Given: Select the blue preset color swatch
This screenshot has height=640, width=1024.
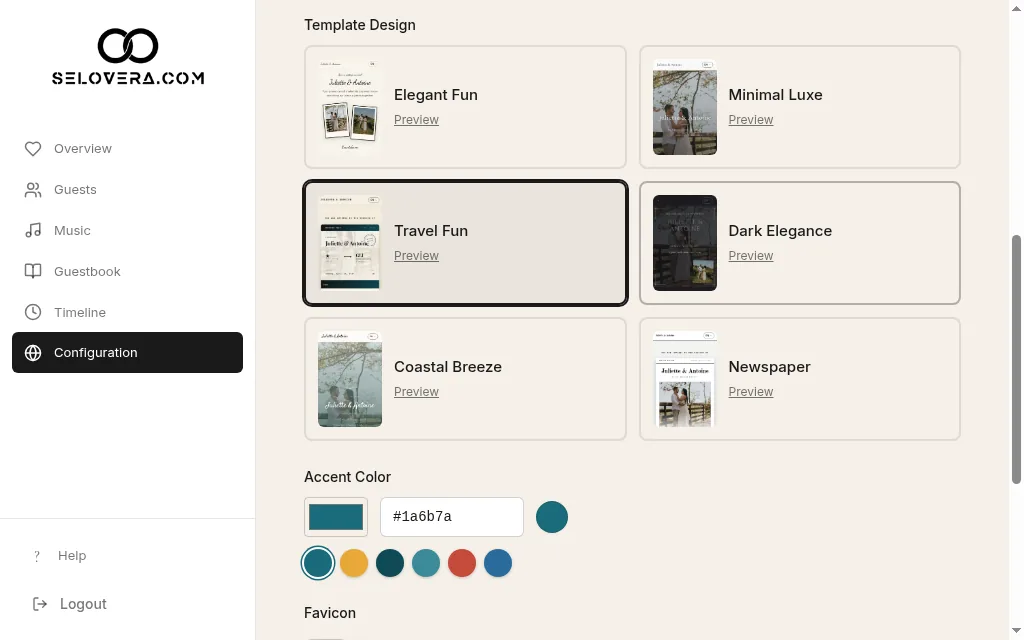Looking at the screenshot, I should pos(498,563).
